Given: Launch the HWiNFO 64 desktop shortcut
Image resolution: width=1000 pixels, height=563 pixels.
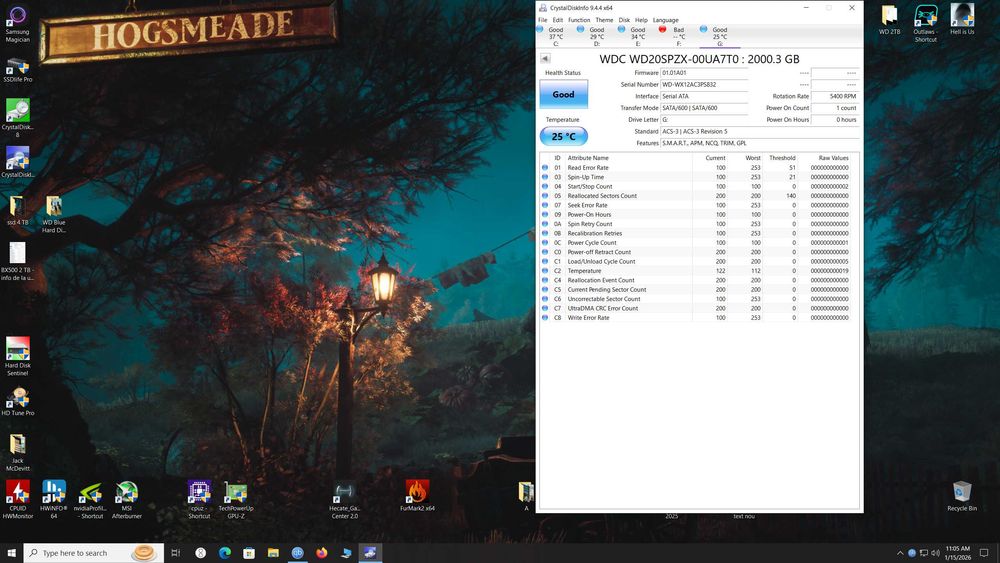Looking at the screenshot, I should pos(54,499).
